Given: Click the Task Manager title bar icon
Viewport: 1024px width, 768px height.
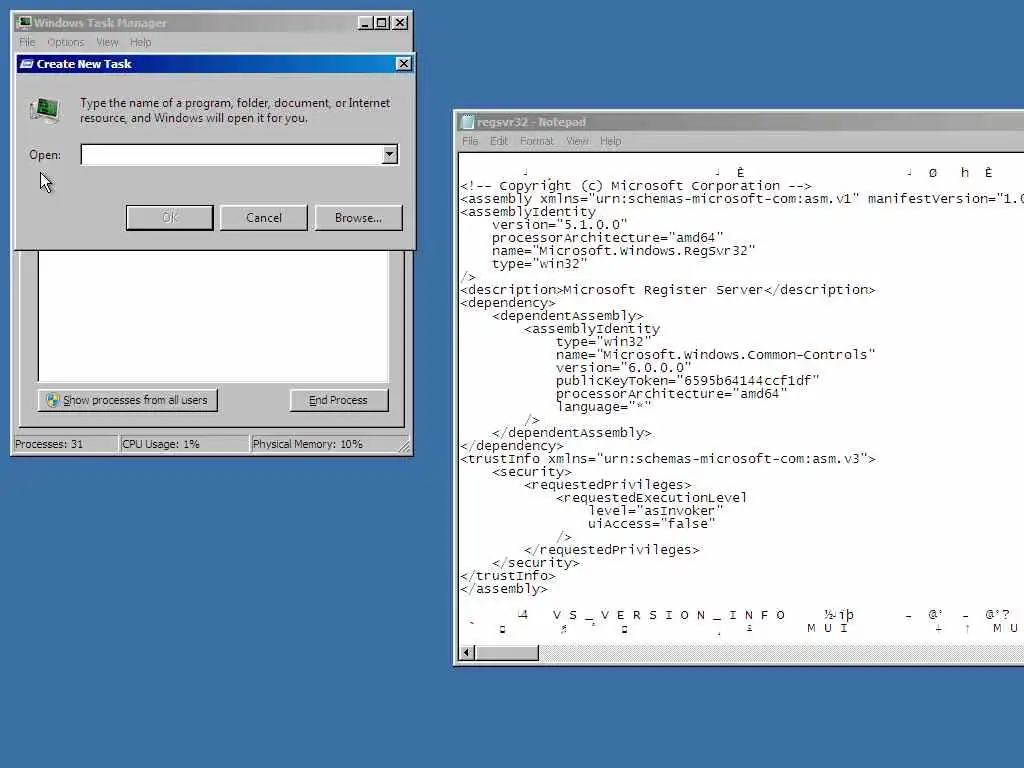Looking at the screenshot, I should [24, 22].
